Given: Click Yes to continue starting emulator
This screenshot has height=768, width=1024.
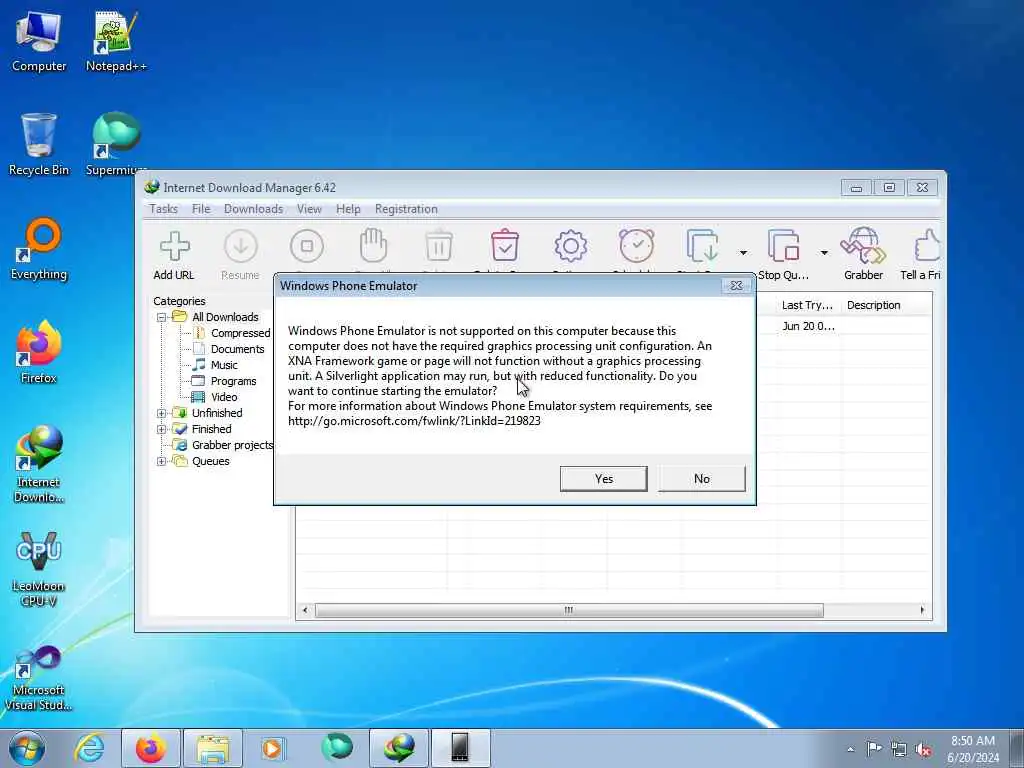Looking at the screenshot, I should 603,479.
